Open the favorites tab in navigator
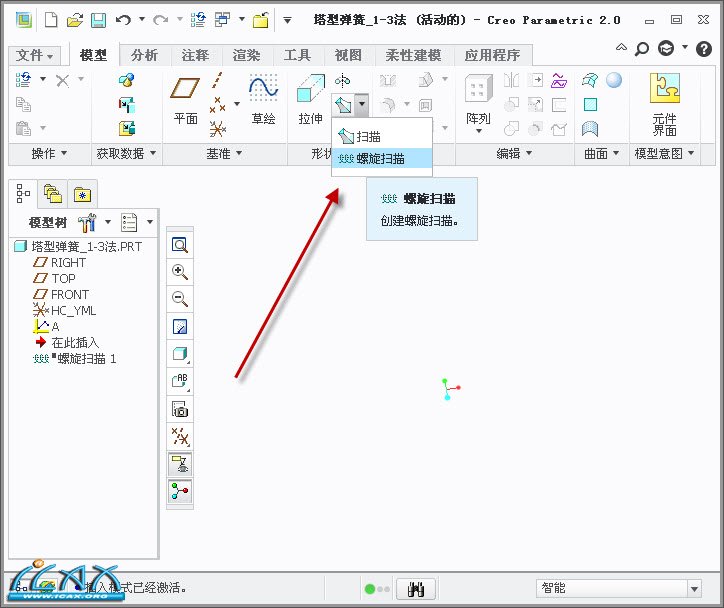 [82, 194]
